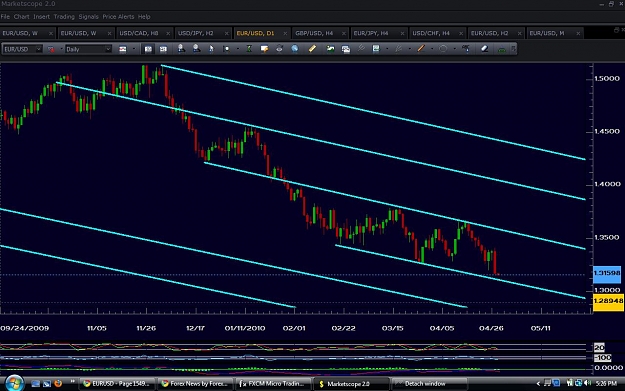The width and height of the screenshot is (625, 391).
Task: Click the icon left of the eraser
Action: [x=466, y=49]
